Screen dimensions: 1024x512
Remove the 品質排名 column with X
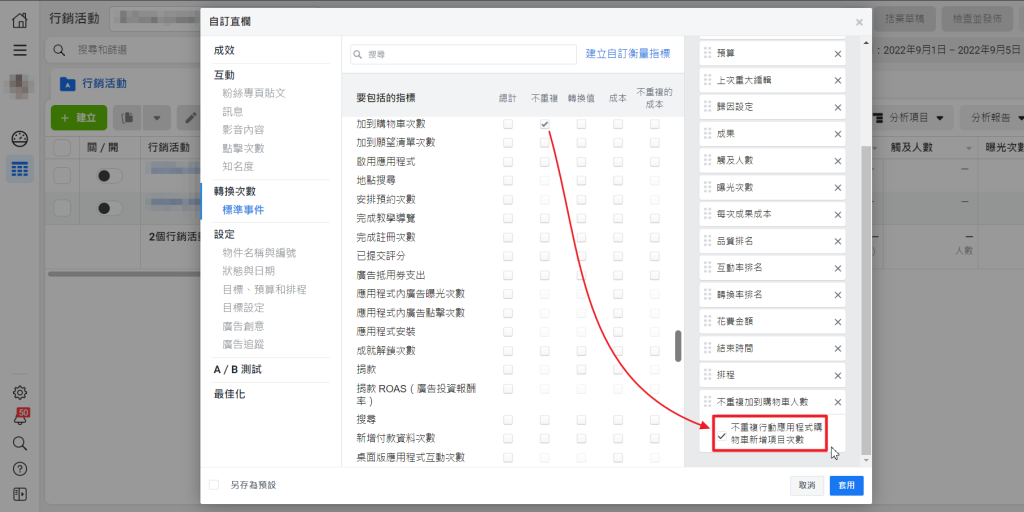(x=838, y=241)
